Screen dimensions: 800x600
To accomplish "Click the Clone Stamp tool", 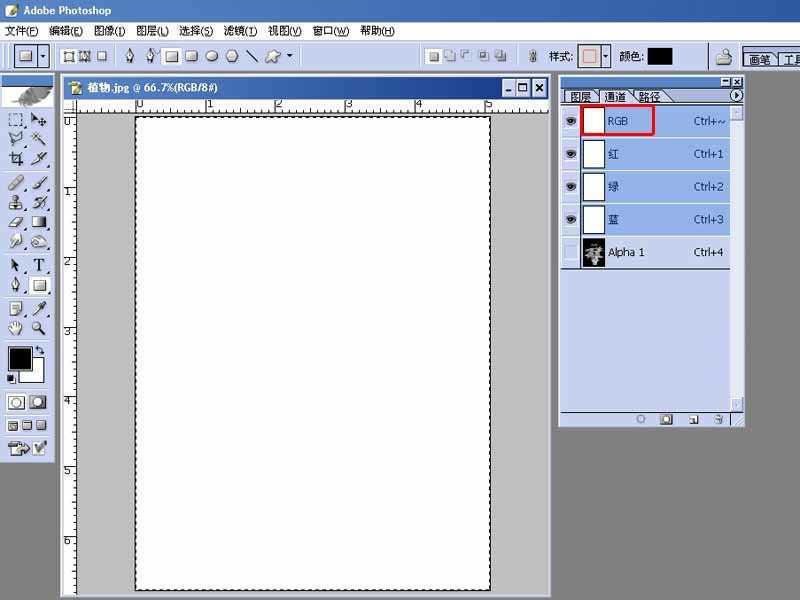I will coord(16,203).
